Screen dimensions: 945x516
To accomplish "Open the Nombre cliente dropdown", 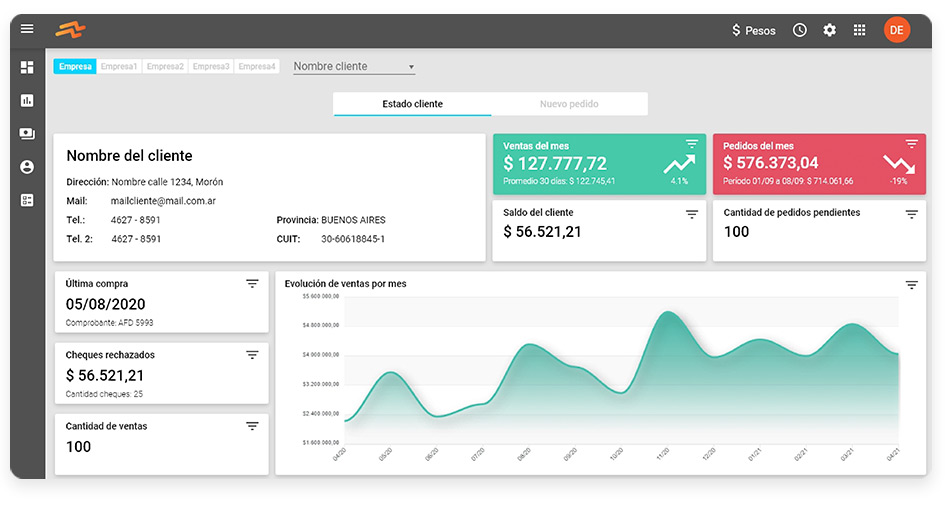I will [x=354, y=66].
